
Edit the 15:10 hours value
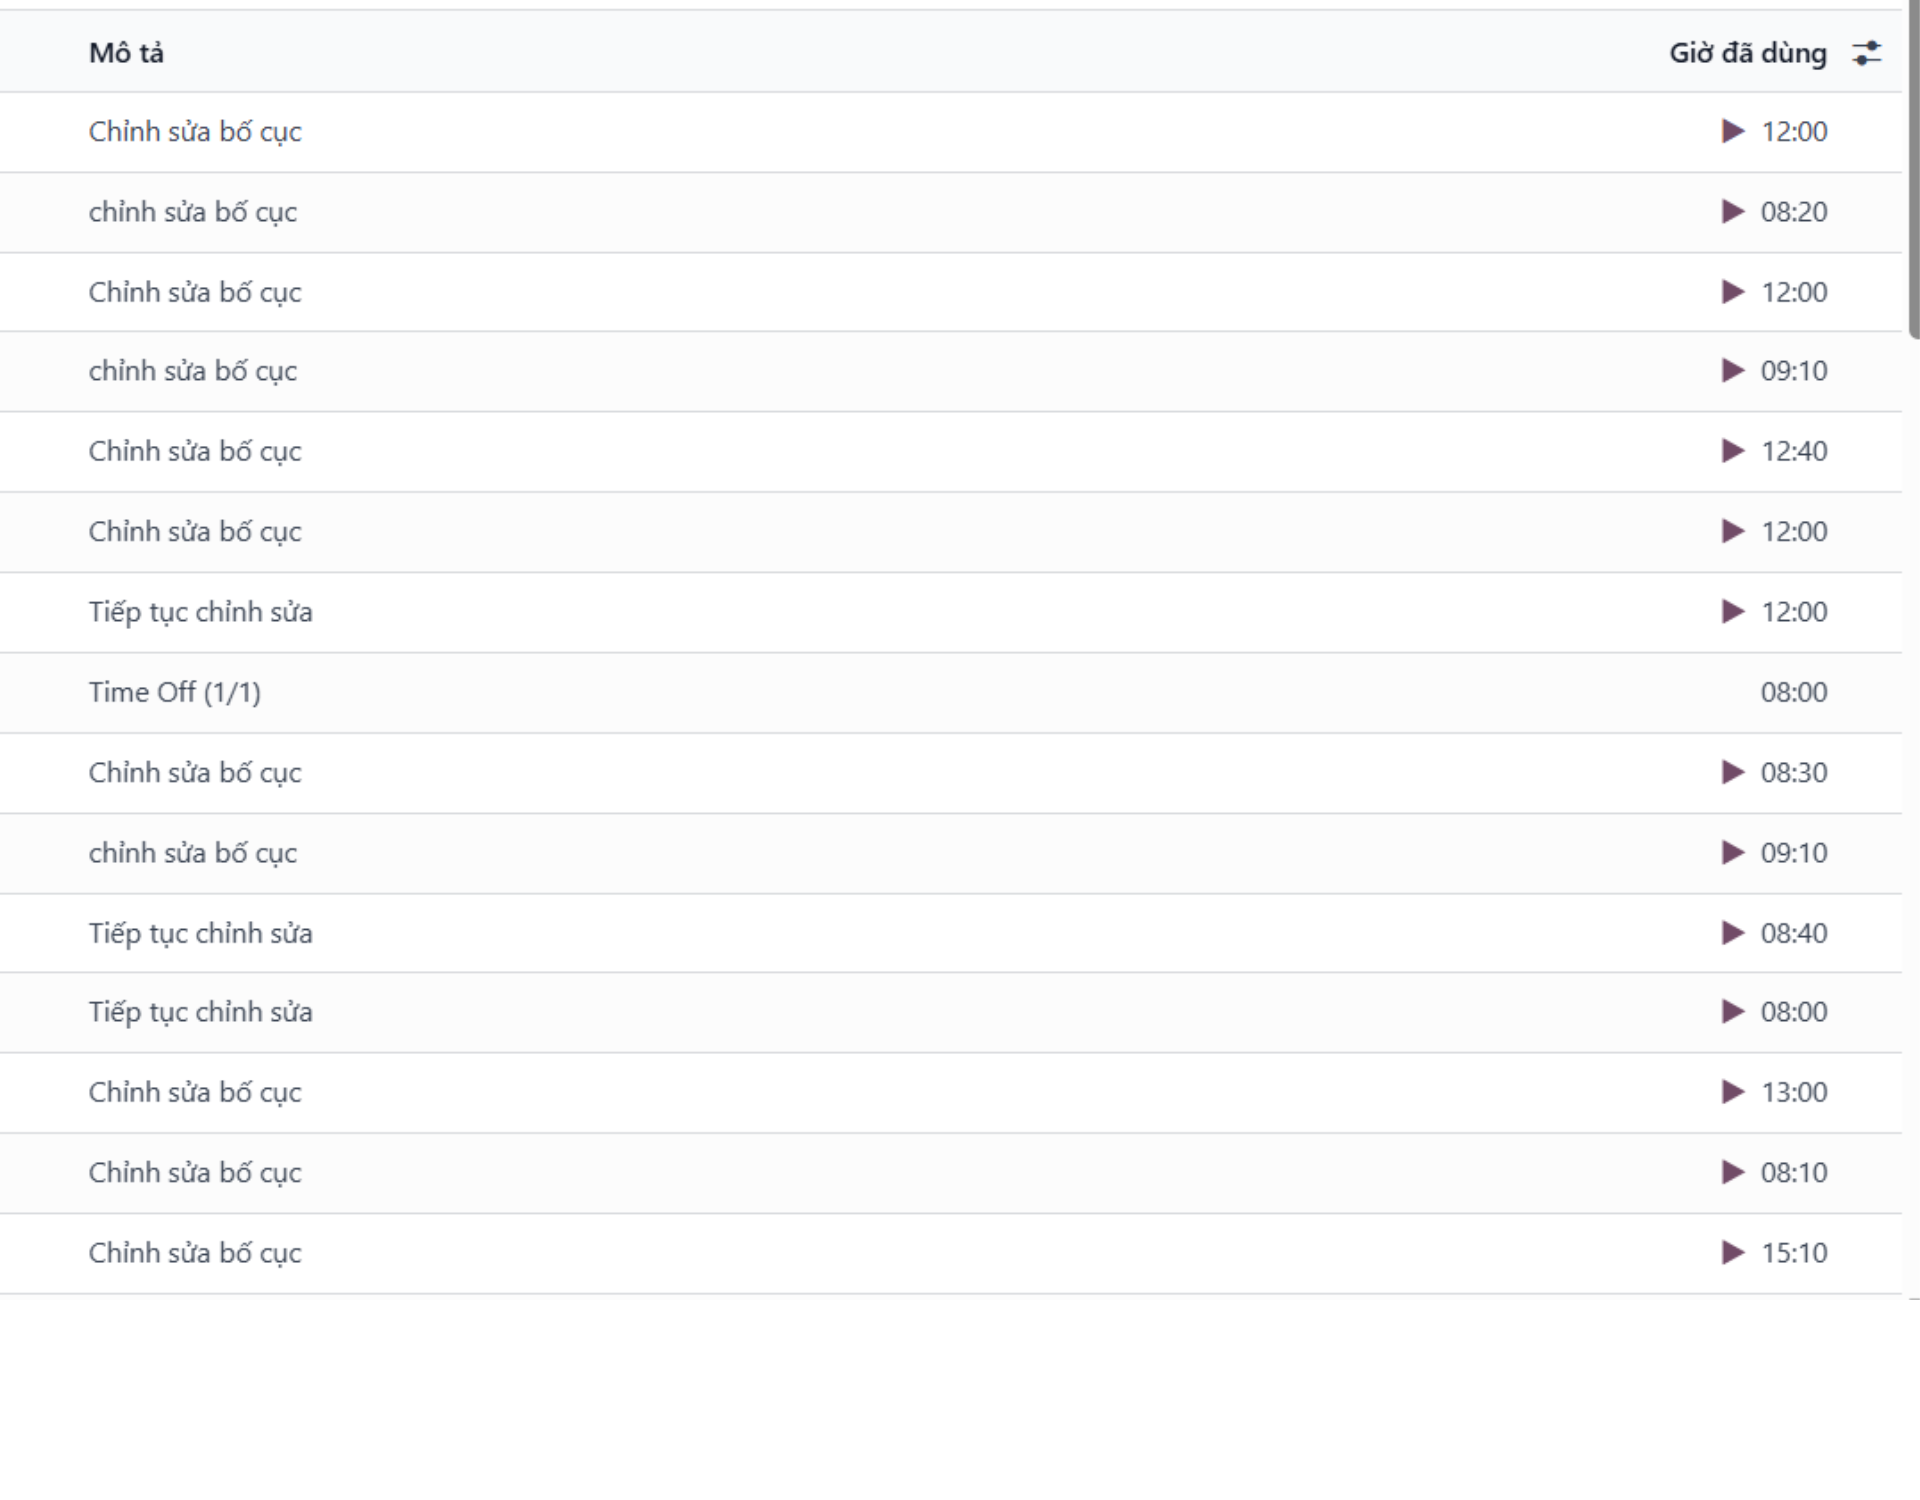[1794, 1253]
